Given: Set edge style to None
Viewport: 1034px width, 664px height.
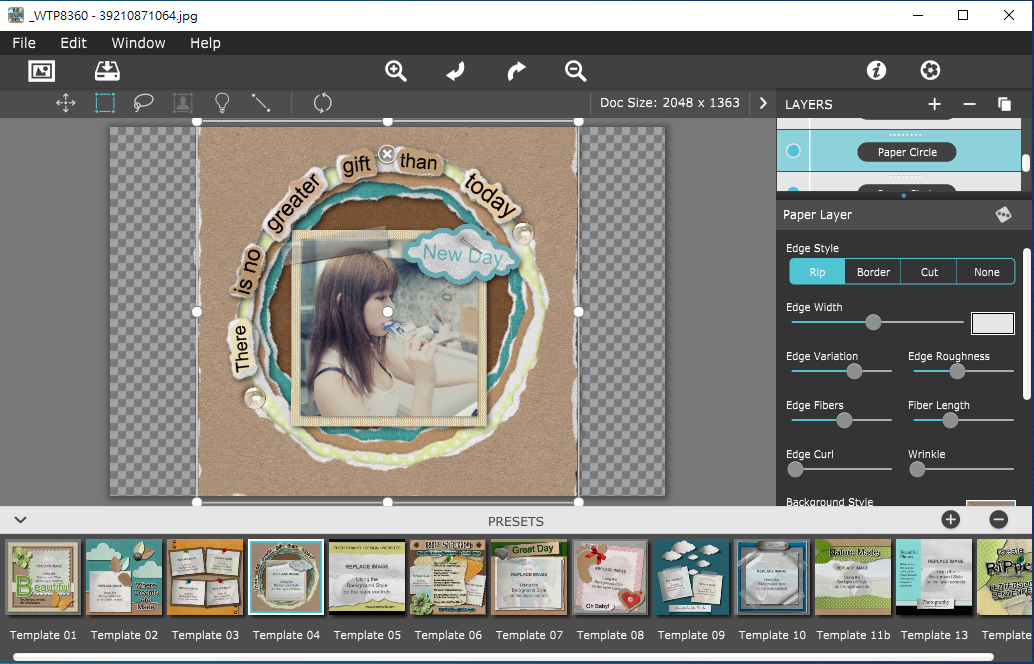Looking at the screenshot, I should (986, 272).
